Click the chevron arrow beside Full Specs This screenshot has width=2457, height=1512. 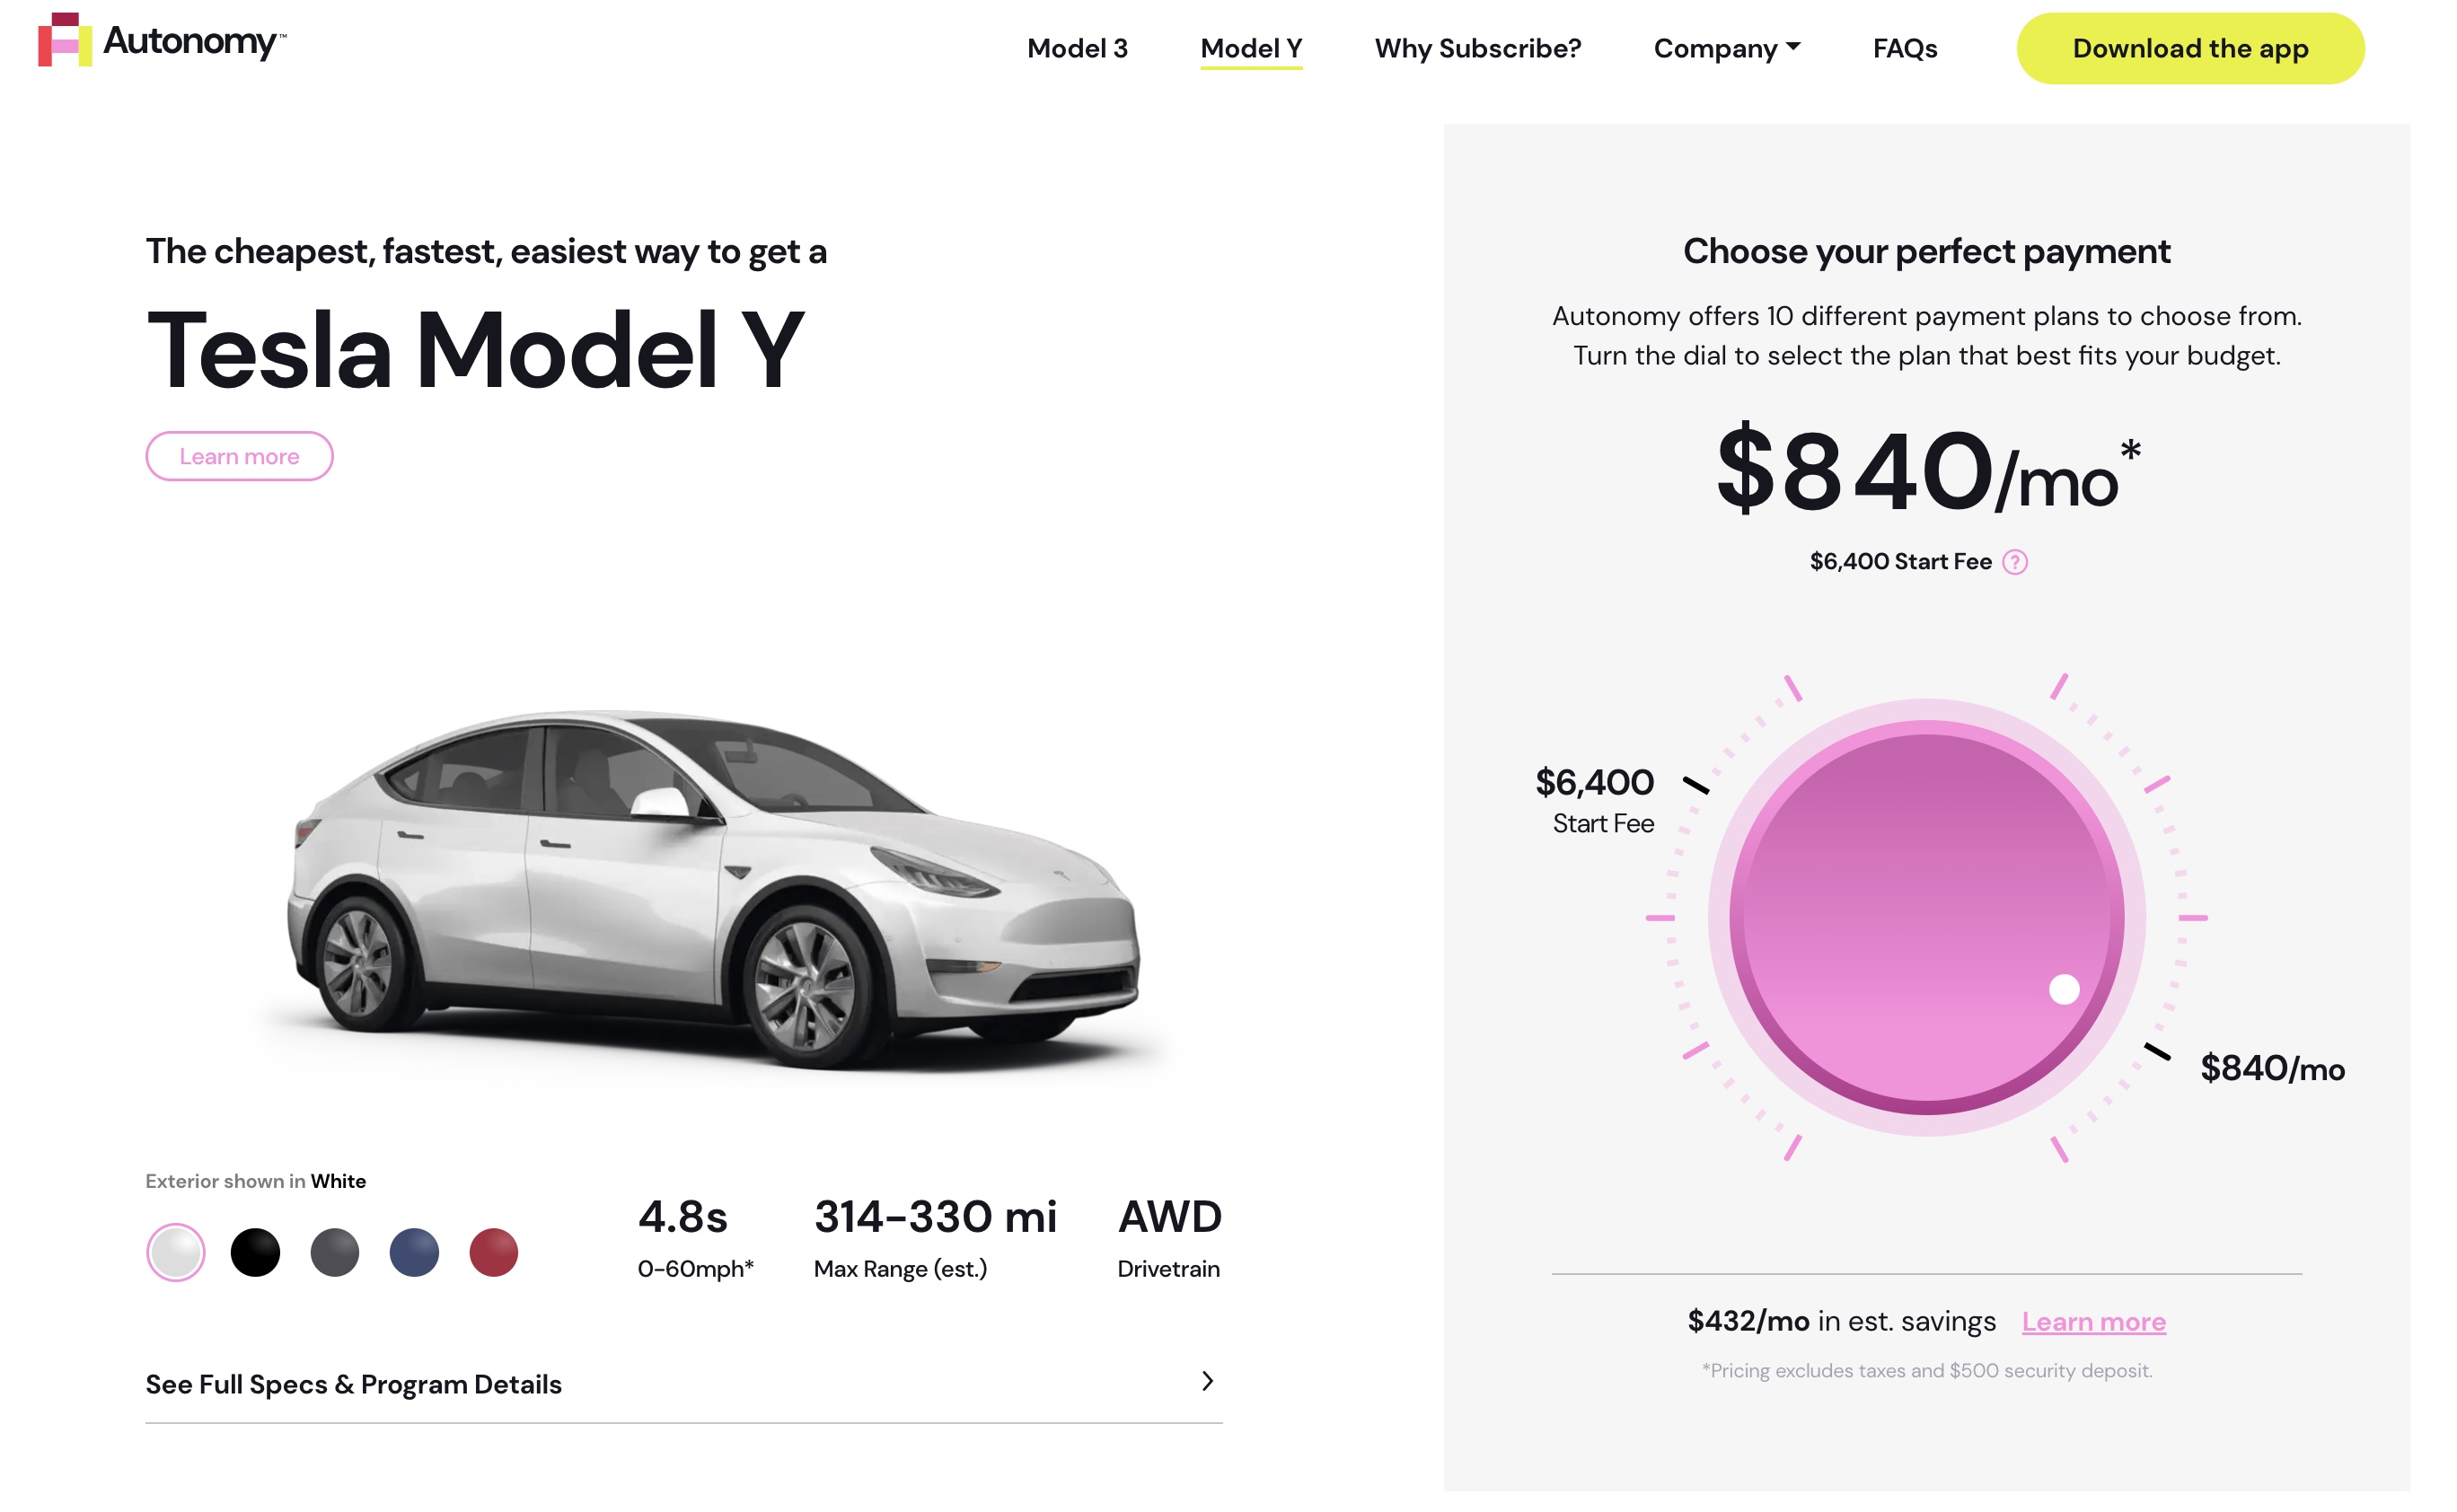click(1207, 1381)
